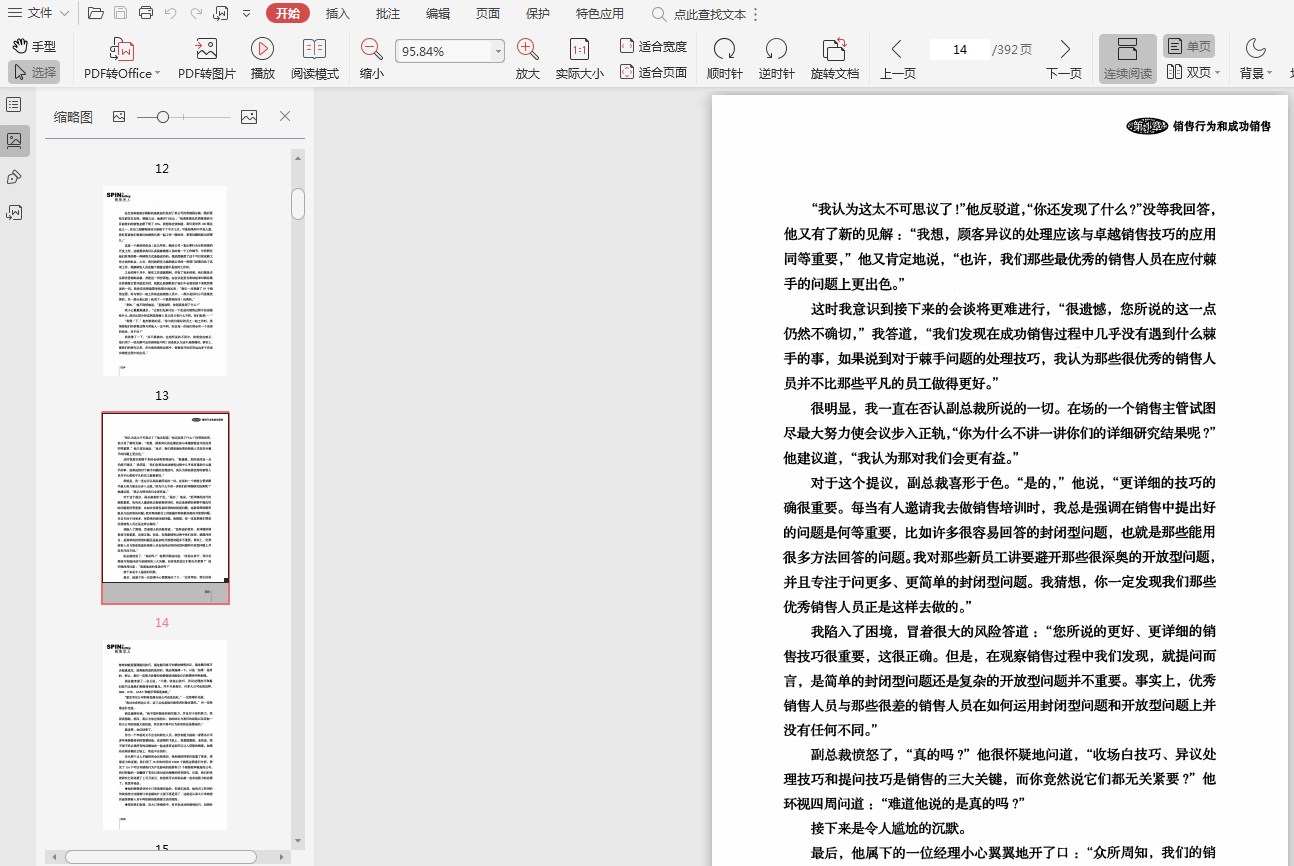Open the zoom percentage dropdown
The width and height of the screenshot is (1294, 866).
pos(498,51)
